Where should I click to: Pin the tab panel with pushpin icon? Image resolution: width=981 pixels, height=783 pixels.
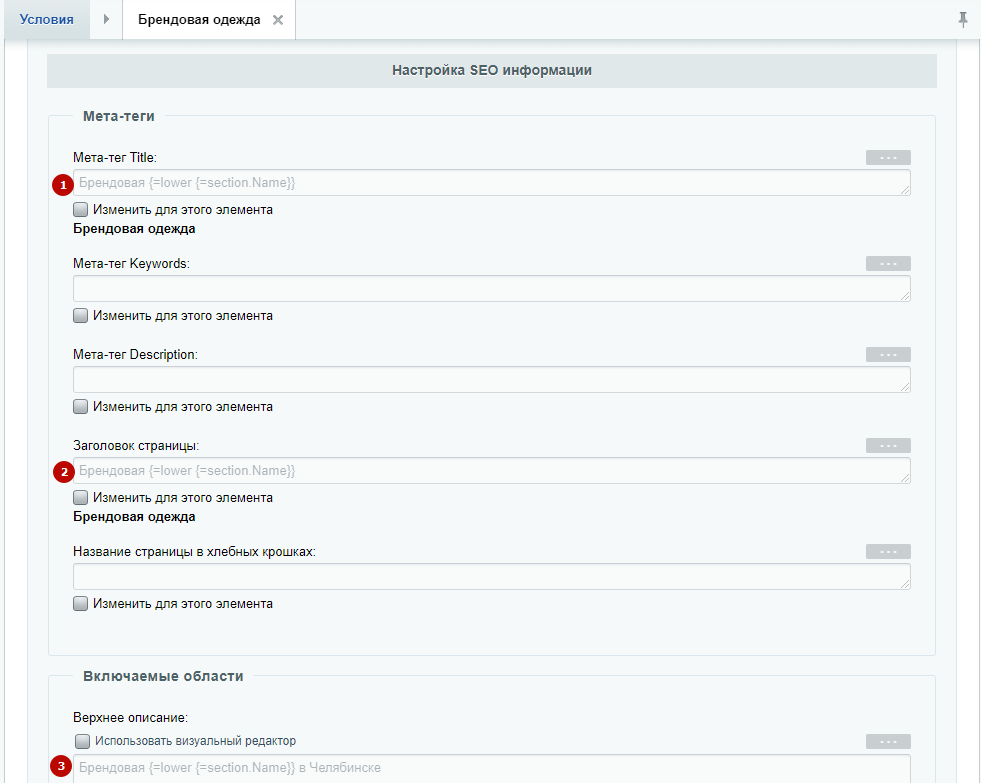click(x=963, y=19)
